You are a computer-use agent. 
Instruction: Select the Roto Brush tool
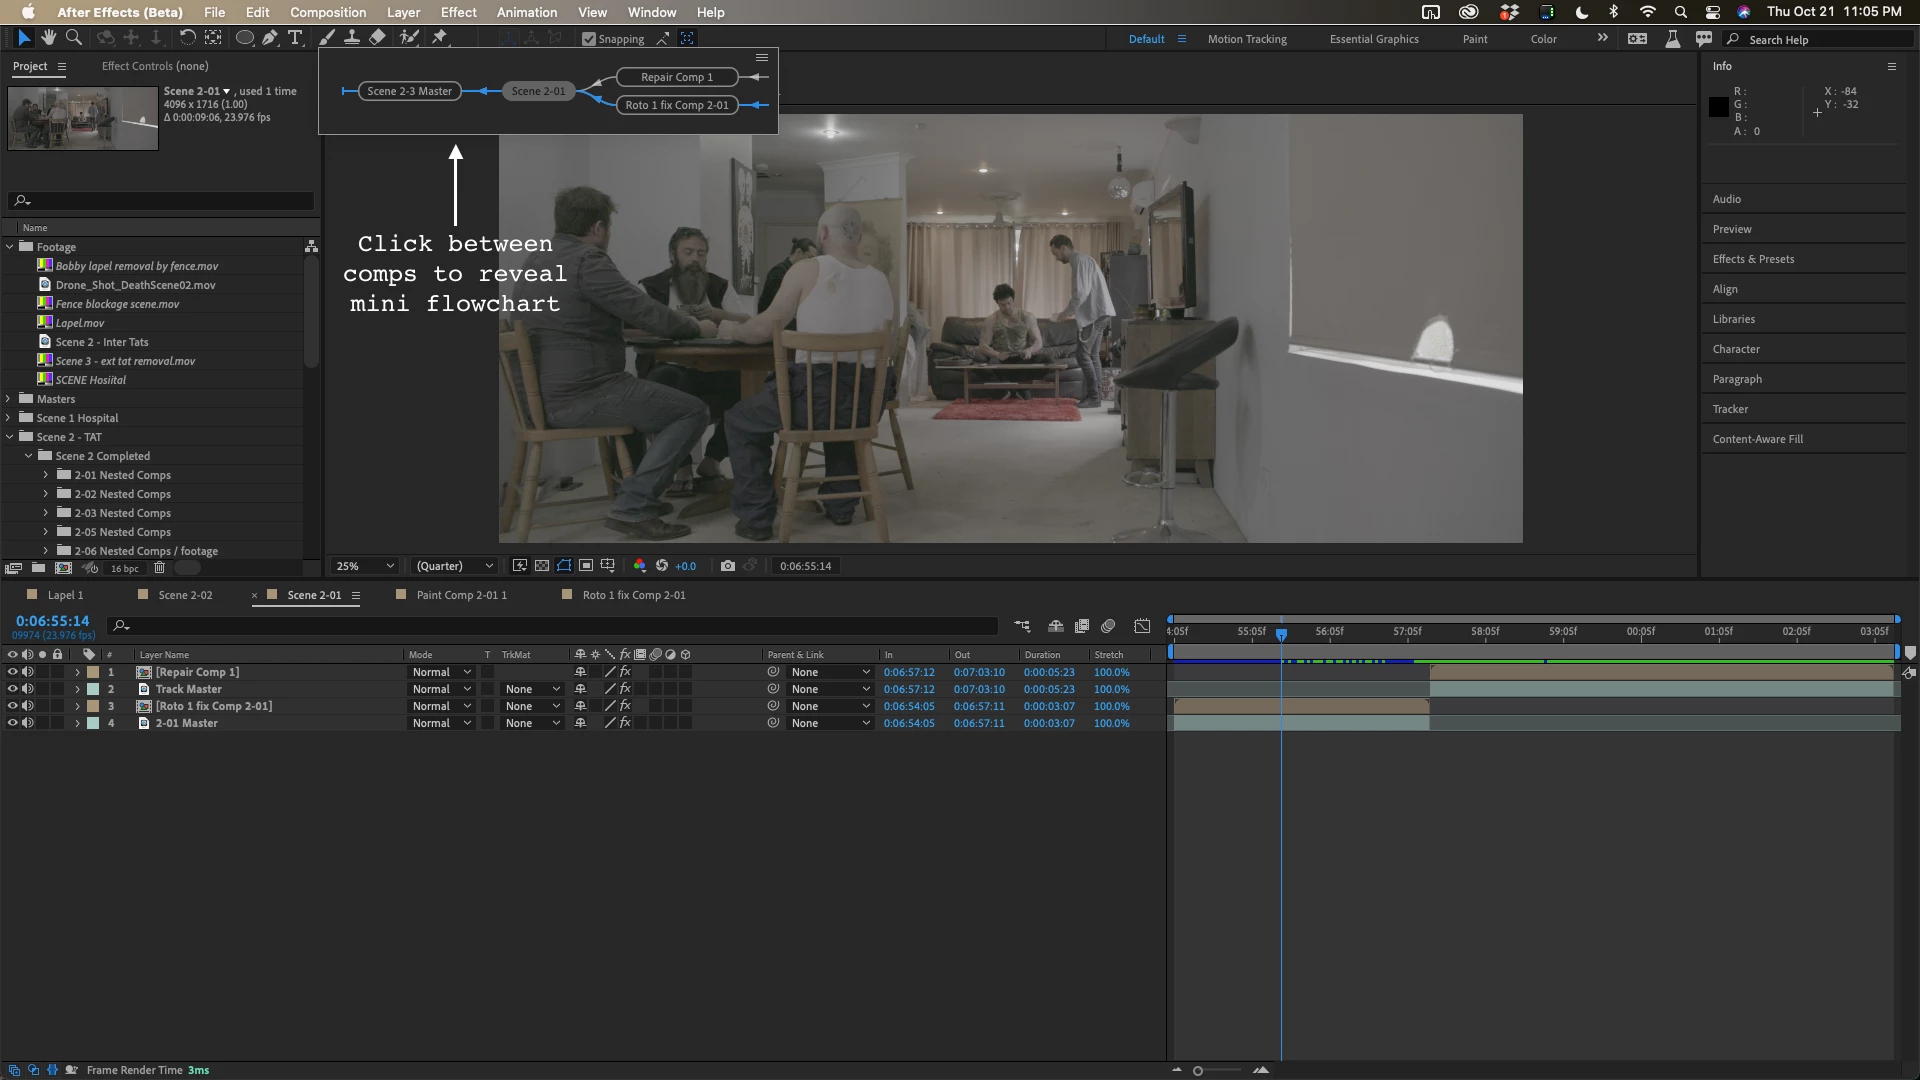(x=408, y=38)
